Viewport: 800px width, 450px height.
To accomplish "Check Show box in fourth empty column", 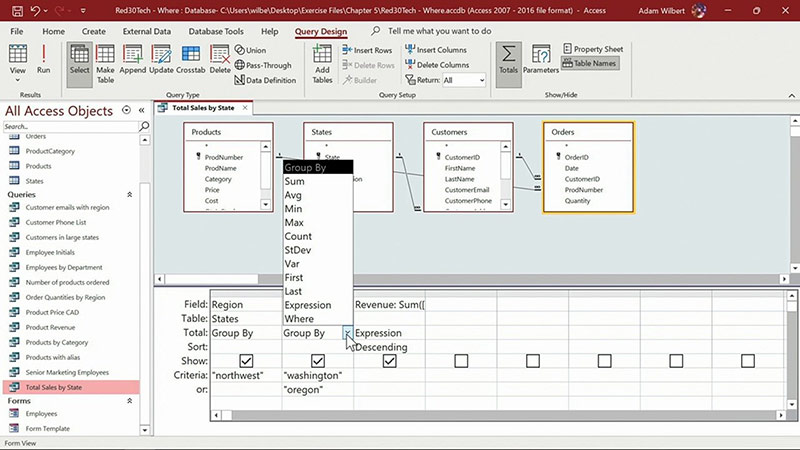I will [x=676, y=361].
